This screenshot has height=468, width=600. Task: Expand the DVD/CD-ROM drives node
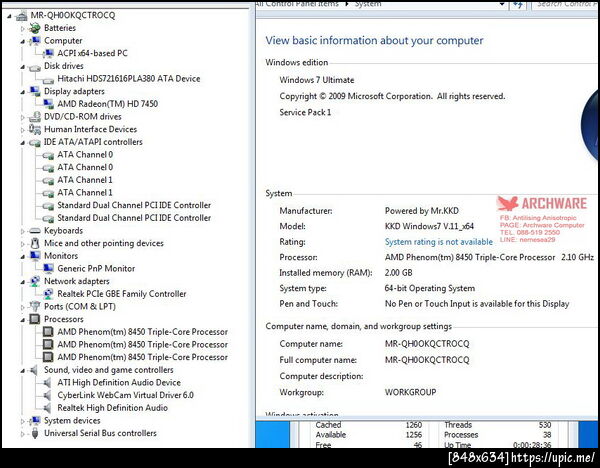23,117
